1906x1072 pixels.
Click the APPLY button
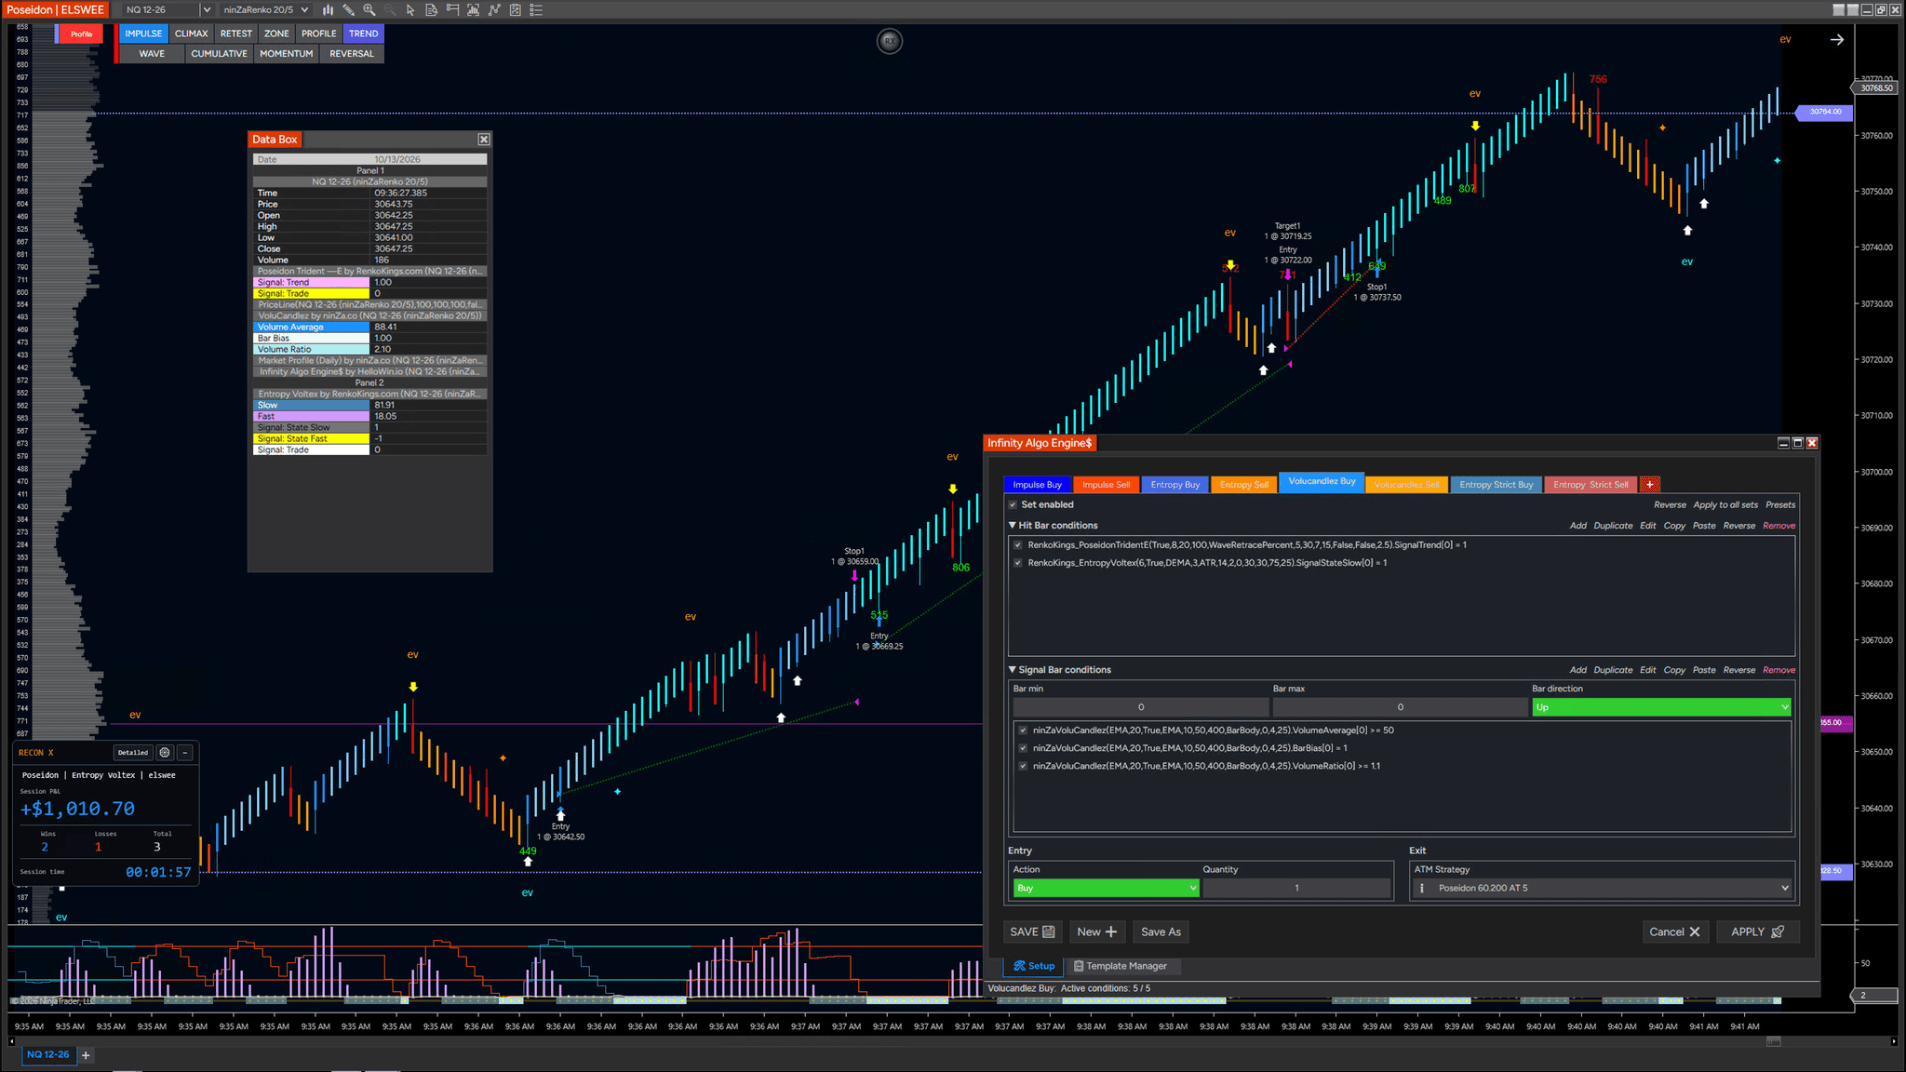click(x=1757, y=932)
